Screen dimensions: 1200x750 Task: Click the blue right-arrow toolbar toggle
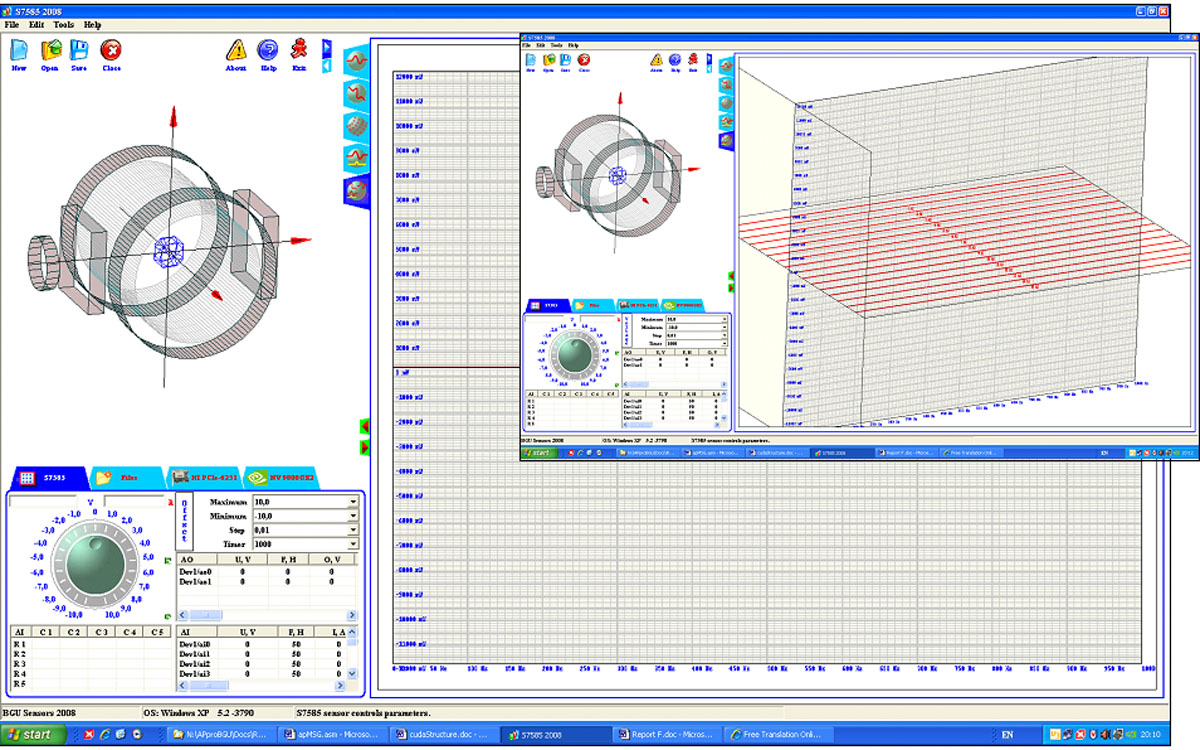326,47
